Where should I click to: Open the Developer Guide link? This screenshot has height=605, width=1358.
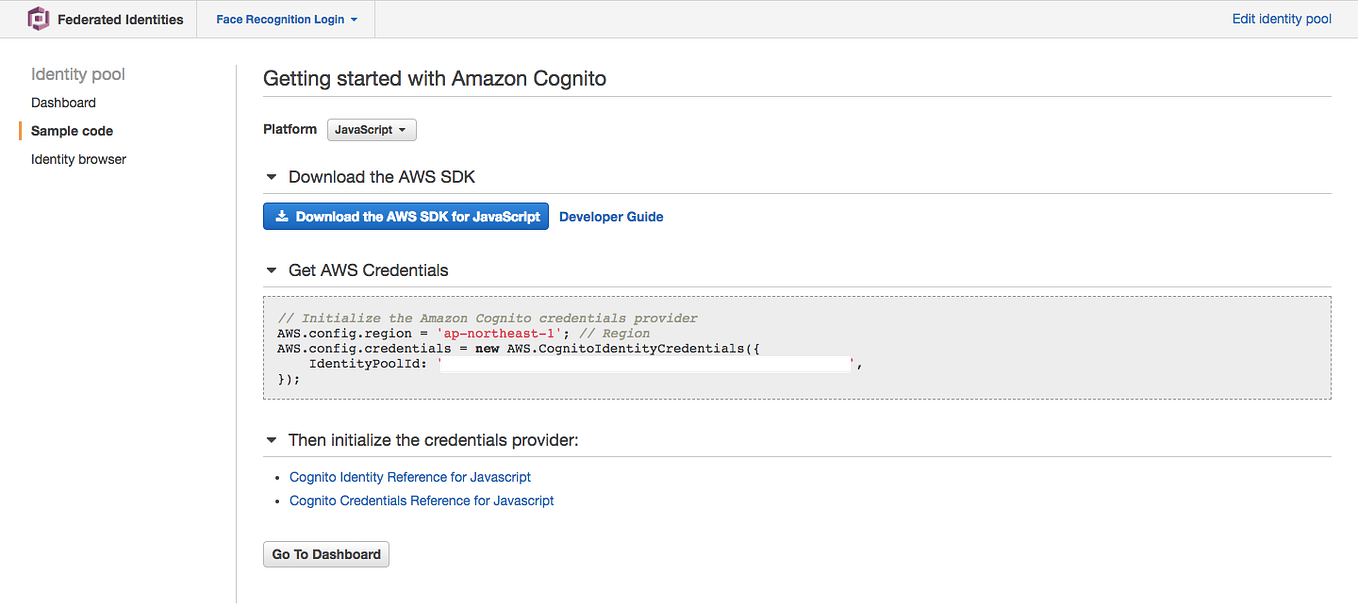pyautogui.click(x=611, y=216)
